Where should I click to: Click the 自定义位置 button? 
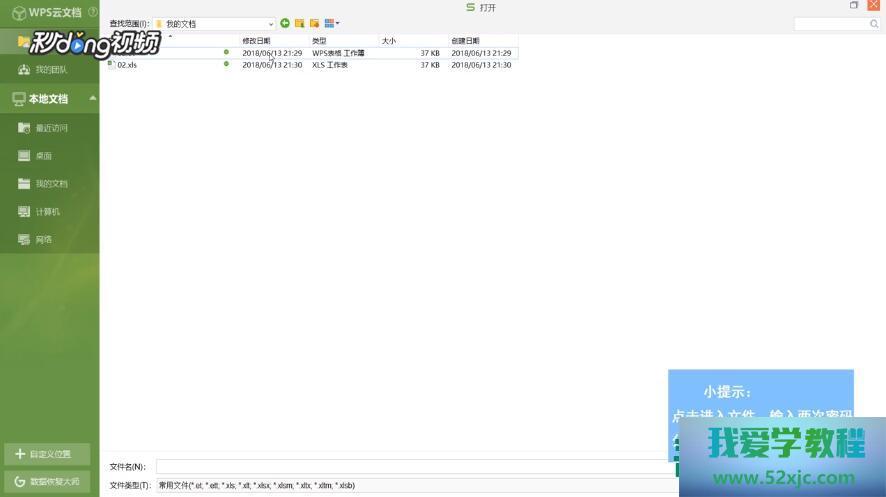coord(47,454)
